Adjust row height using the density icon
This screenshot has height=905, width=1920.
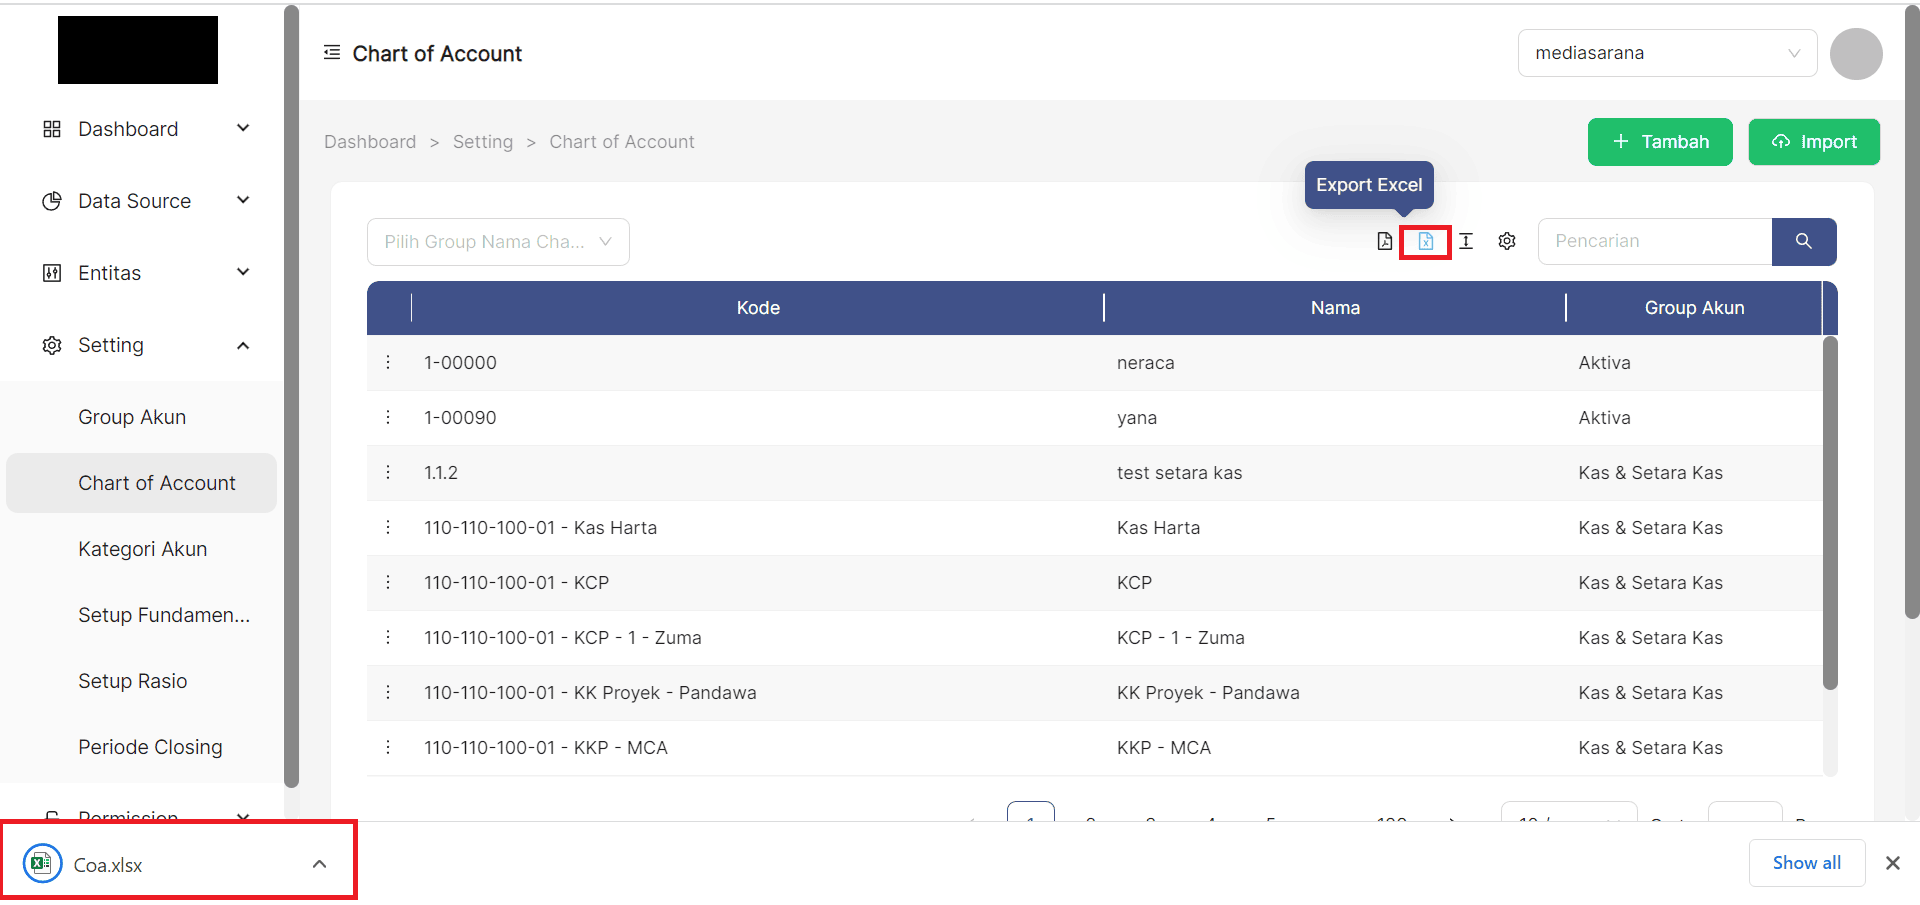pos(1465,241)
